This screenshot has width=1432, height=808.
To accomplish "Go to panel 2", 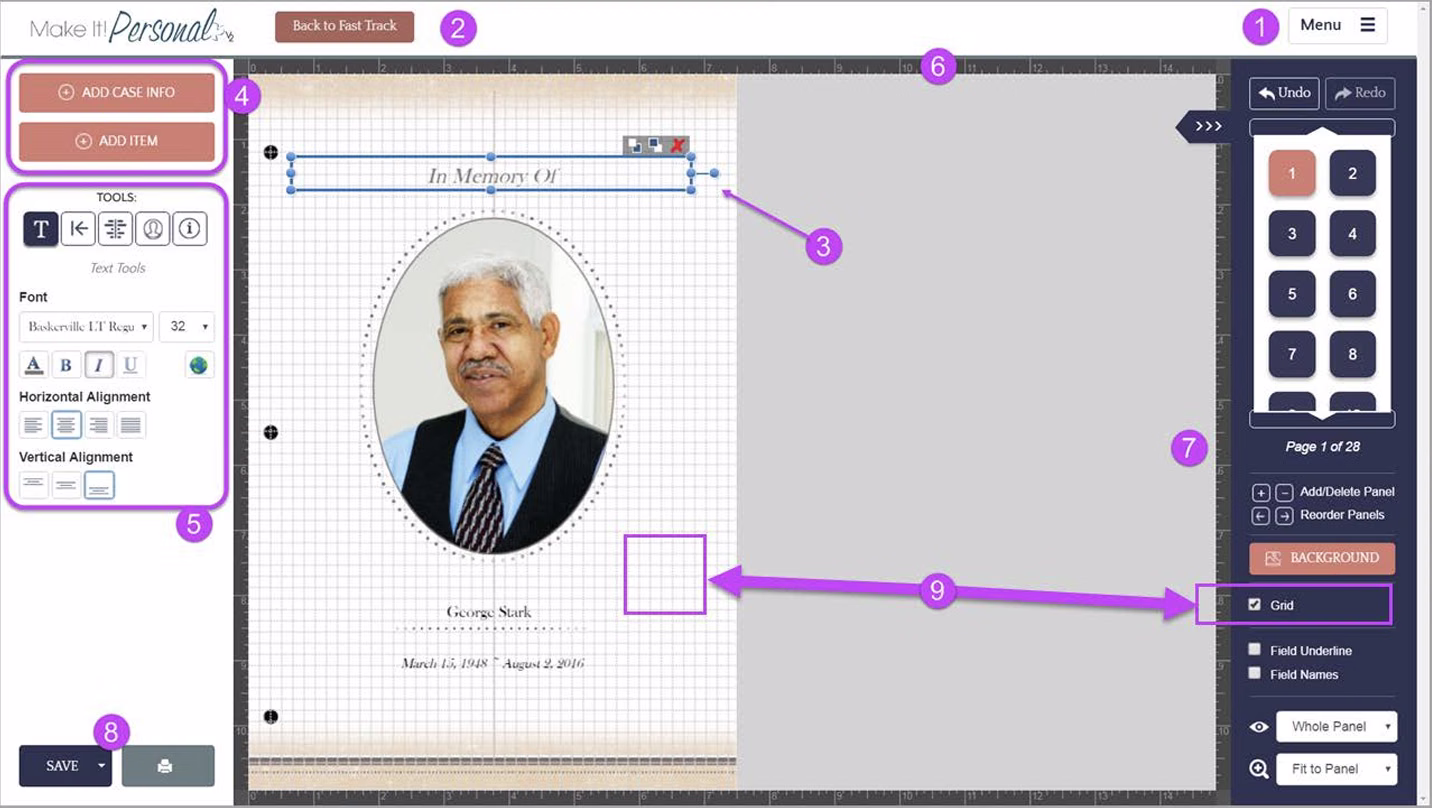I will [1353, 173].
